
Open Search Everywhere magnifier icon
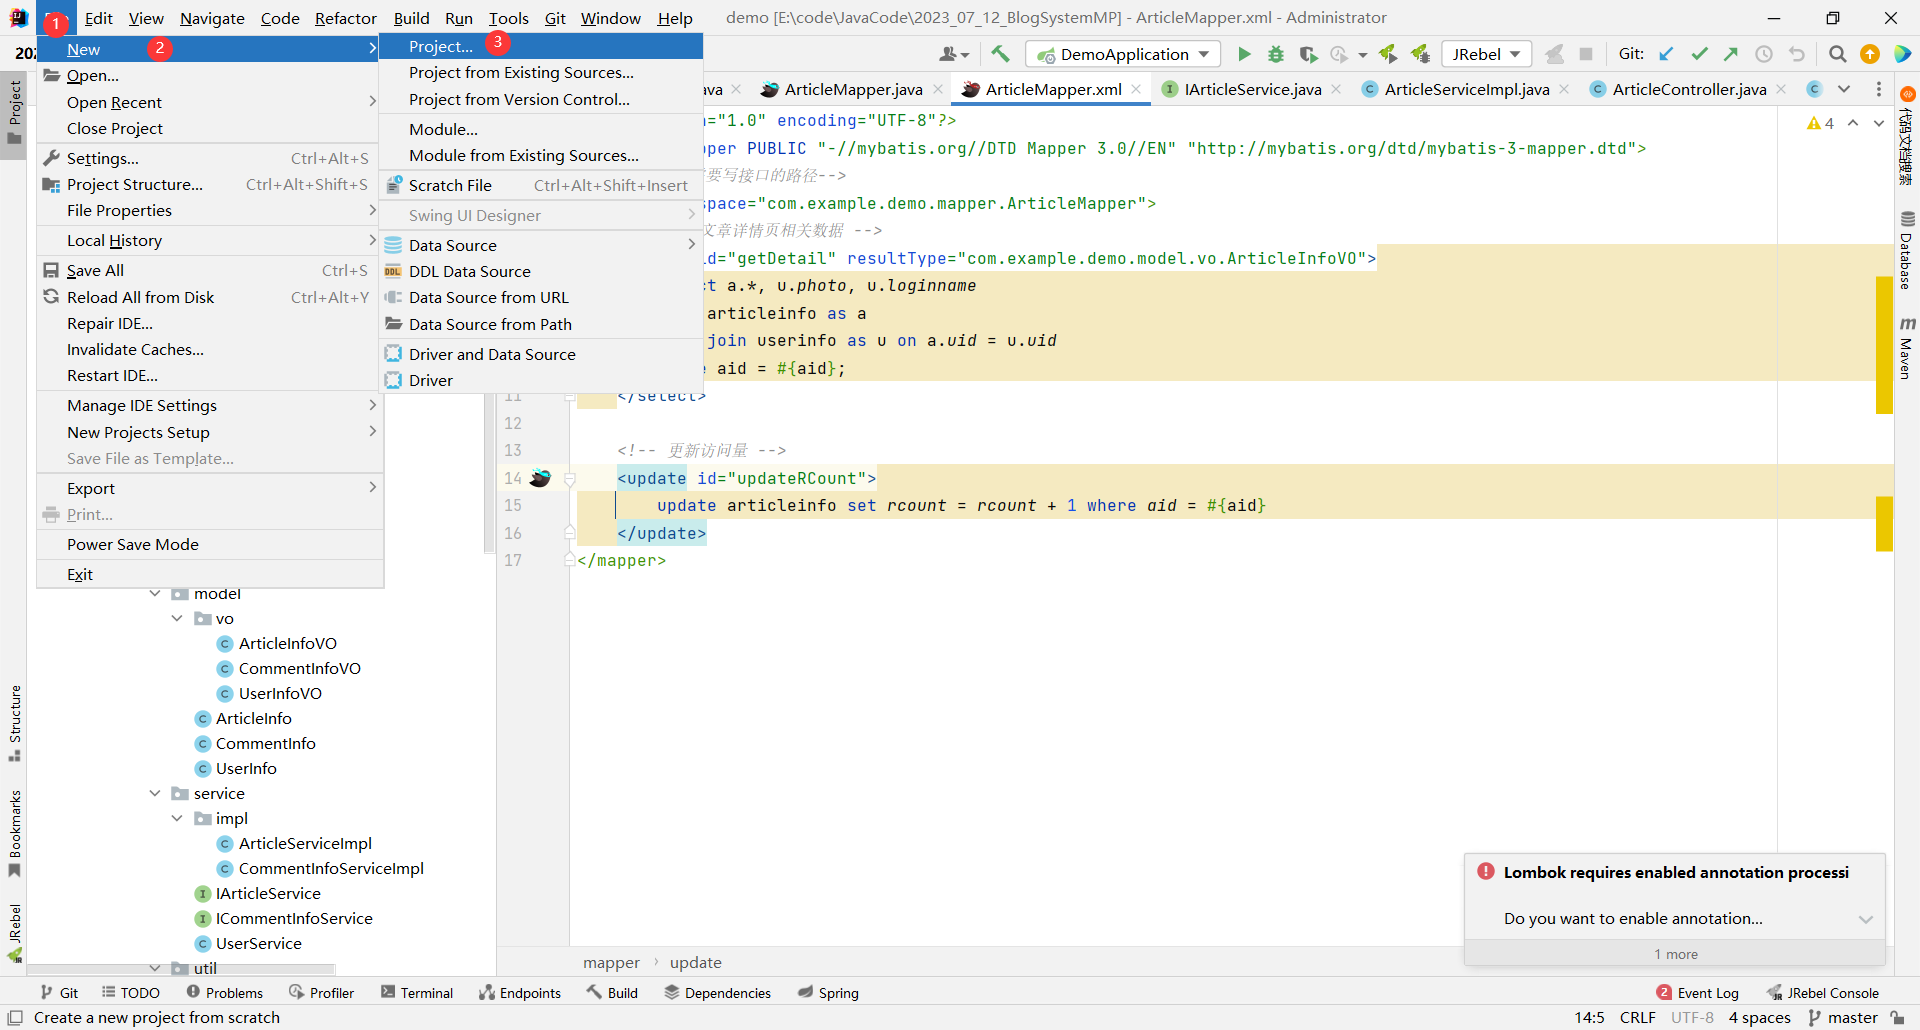(x=1837, y=54)
